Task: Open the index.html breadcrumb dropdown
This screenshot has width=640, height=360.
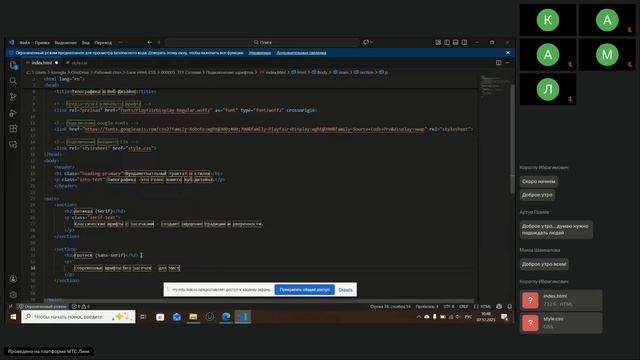Action: pyautogui.click(x=273, y=72)
